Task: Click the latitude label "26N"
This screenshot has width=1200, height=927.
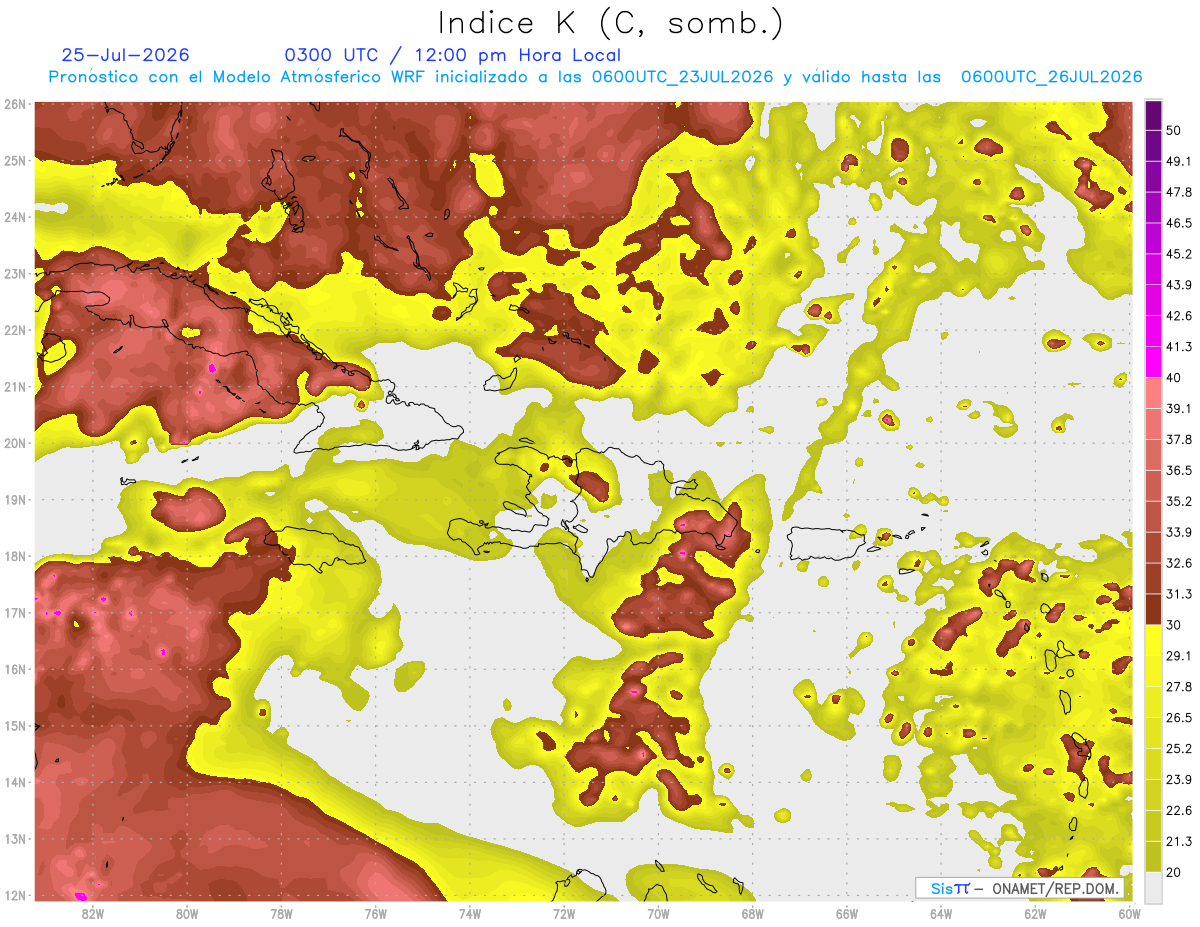Action: [16, 104]
